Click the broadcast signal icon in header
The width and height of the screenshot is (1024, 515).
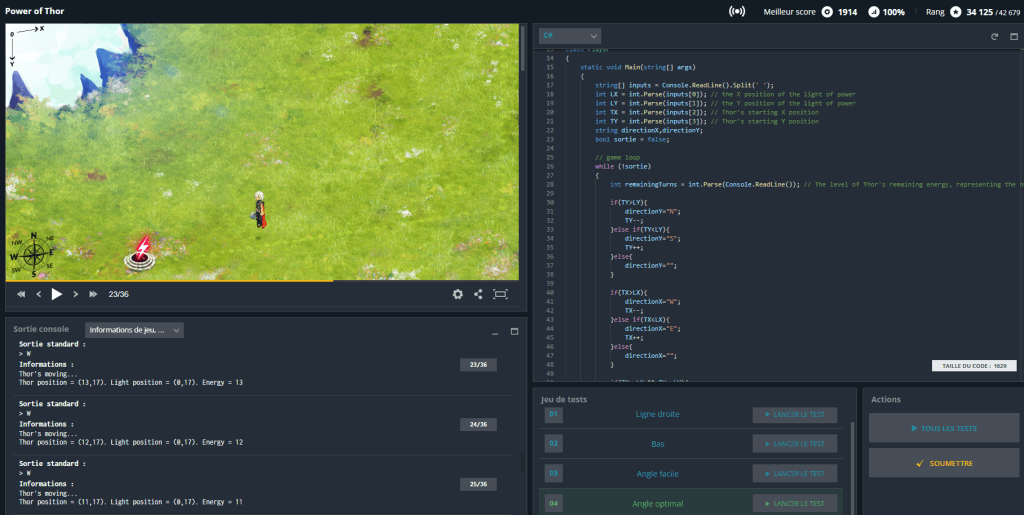point(738,12)
